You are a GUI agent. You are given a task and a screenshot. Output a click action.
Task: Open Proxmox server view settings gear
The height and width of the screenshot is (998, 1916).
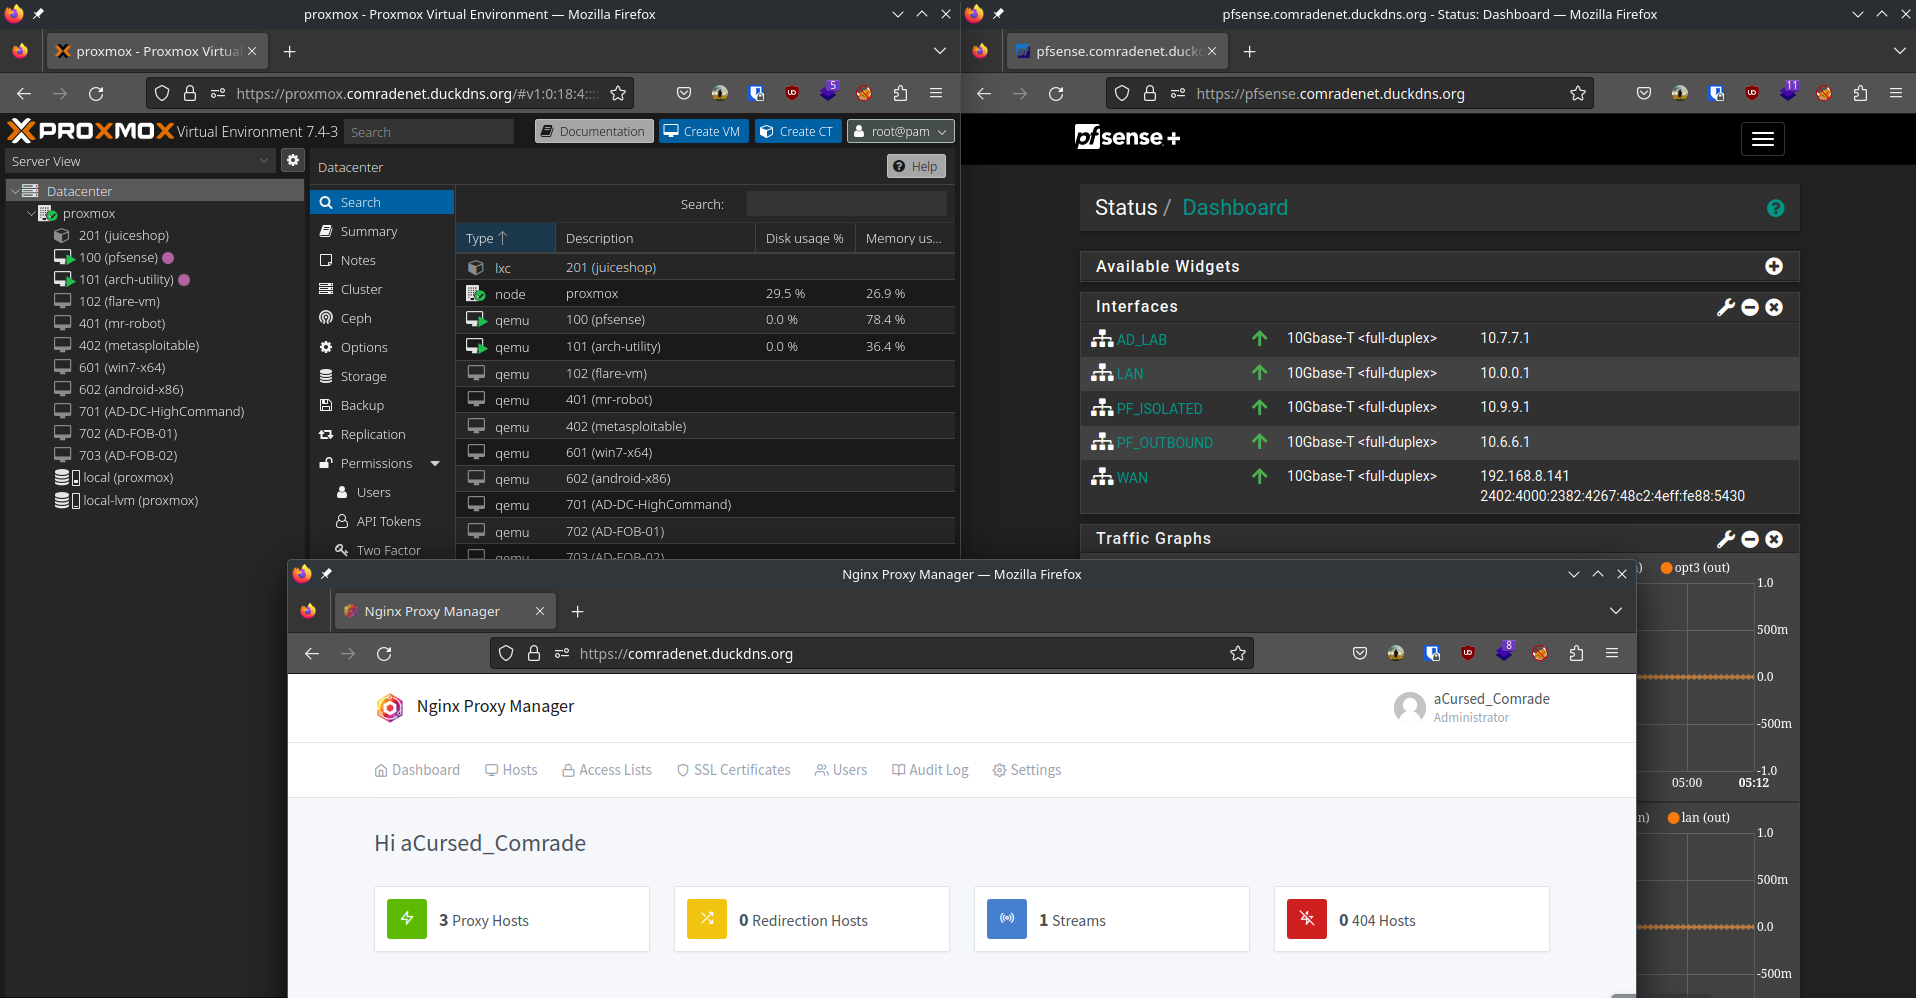292,160
